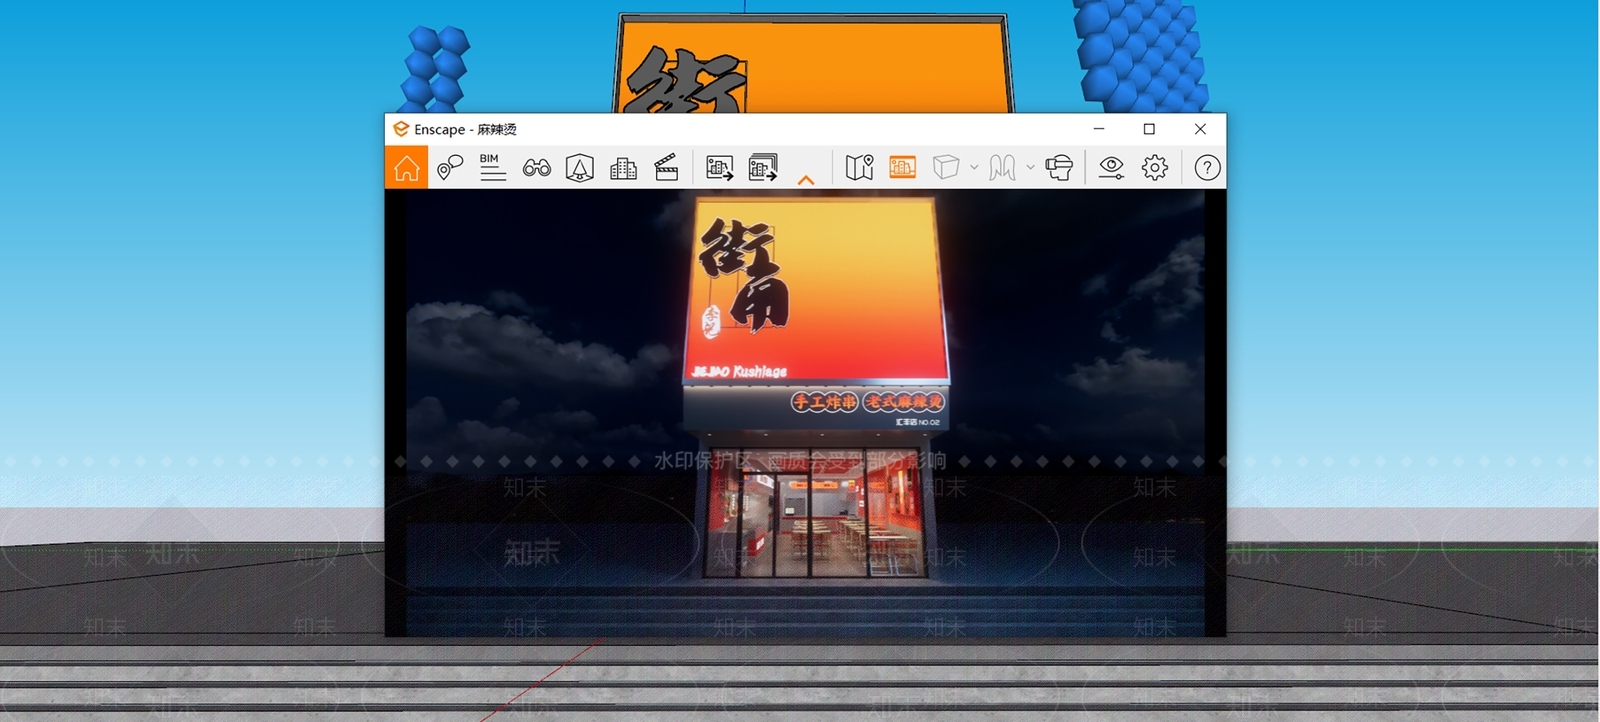Click the Navigation mode icon beside the cube
Image resolution: width=1600 pixels, height=722 pixels.
click(x=1002, y=168)
